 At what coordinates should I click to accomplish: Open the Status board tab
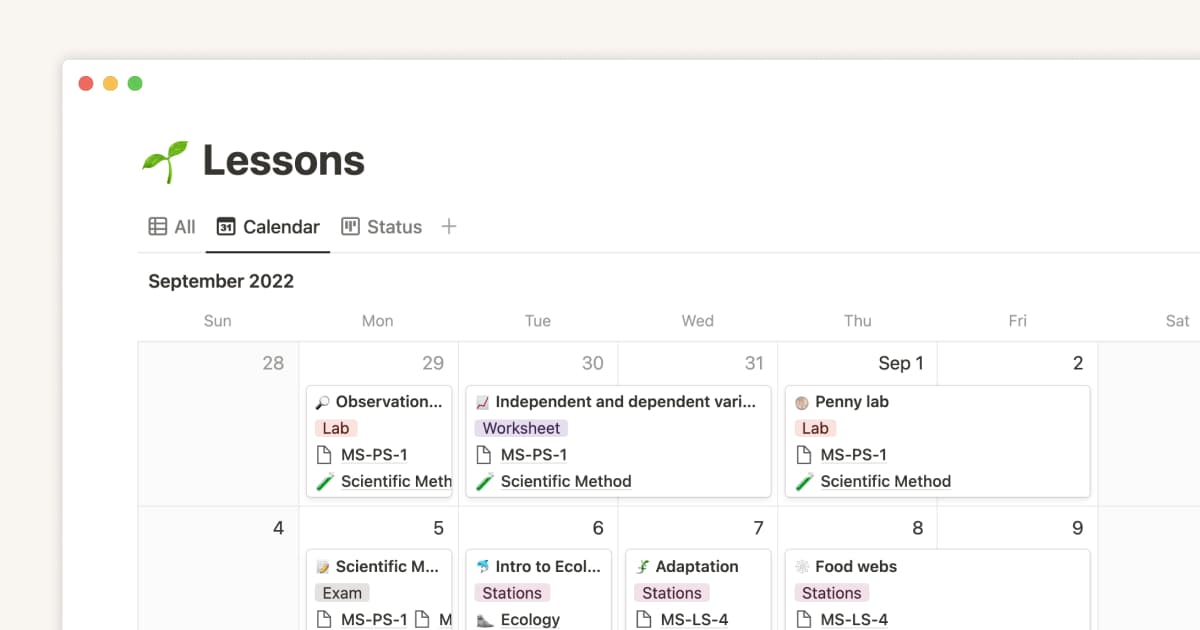point(382,227)
